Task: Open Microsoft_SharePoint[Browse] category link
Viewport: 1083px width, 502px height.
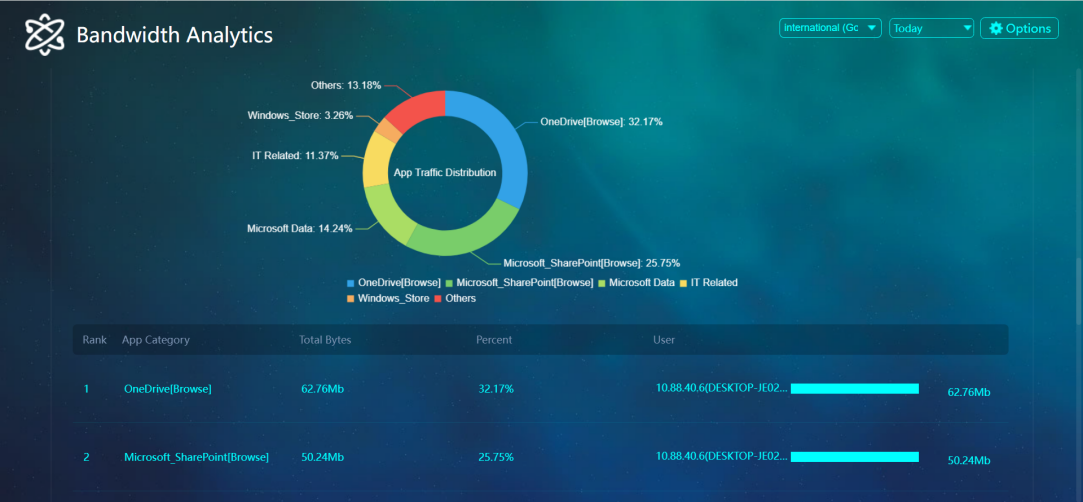Action: [196, 457]
